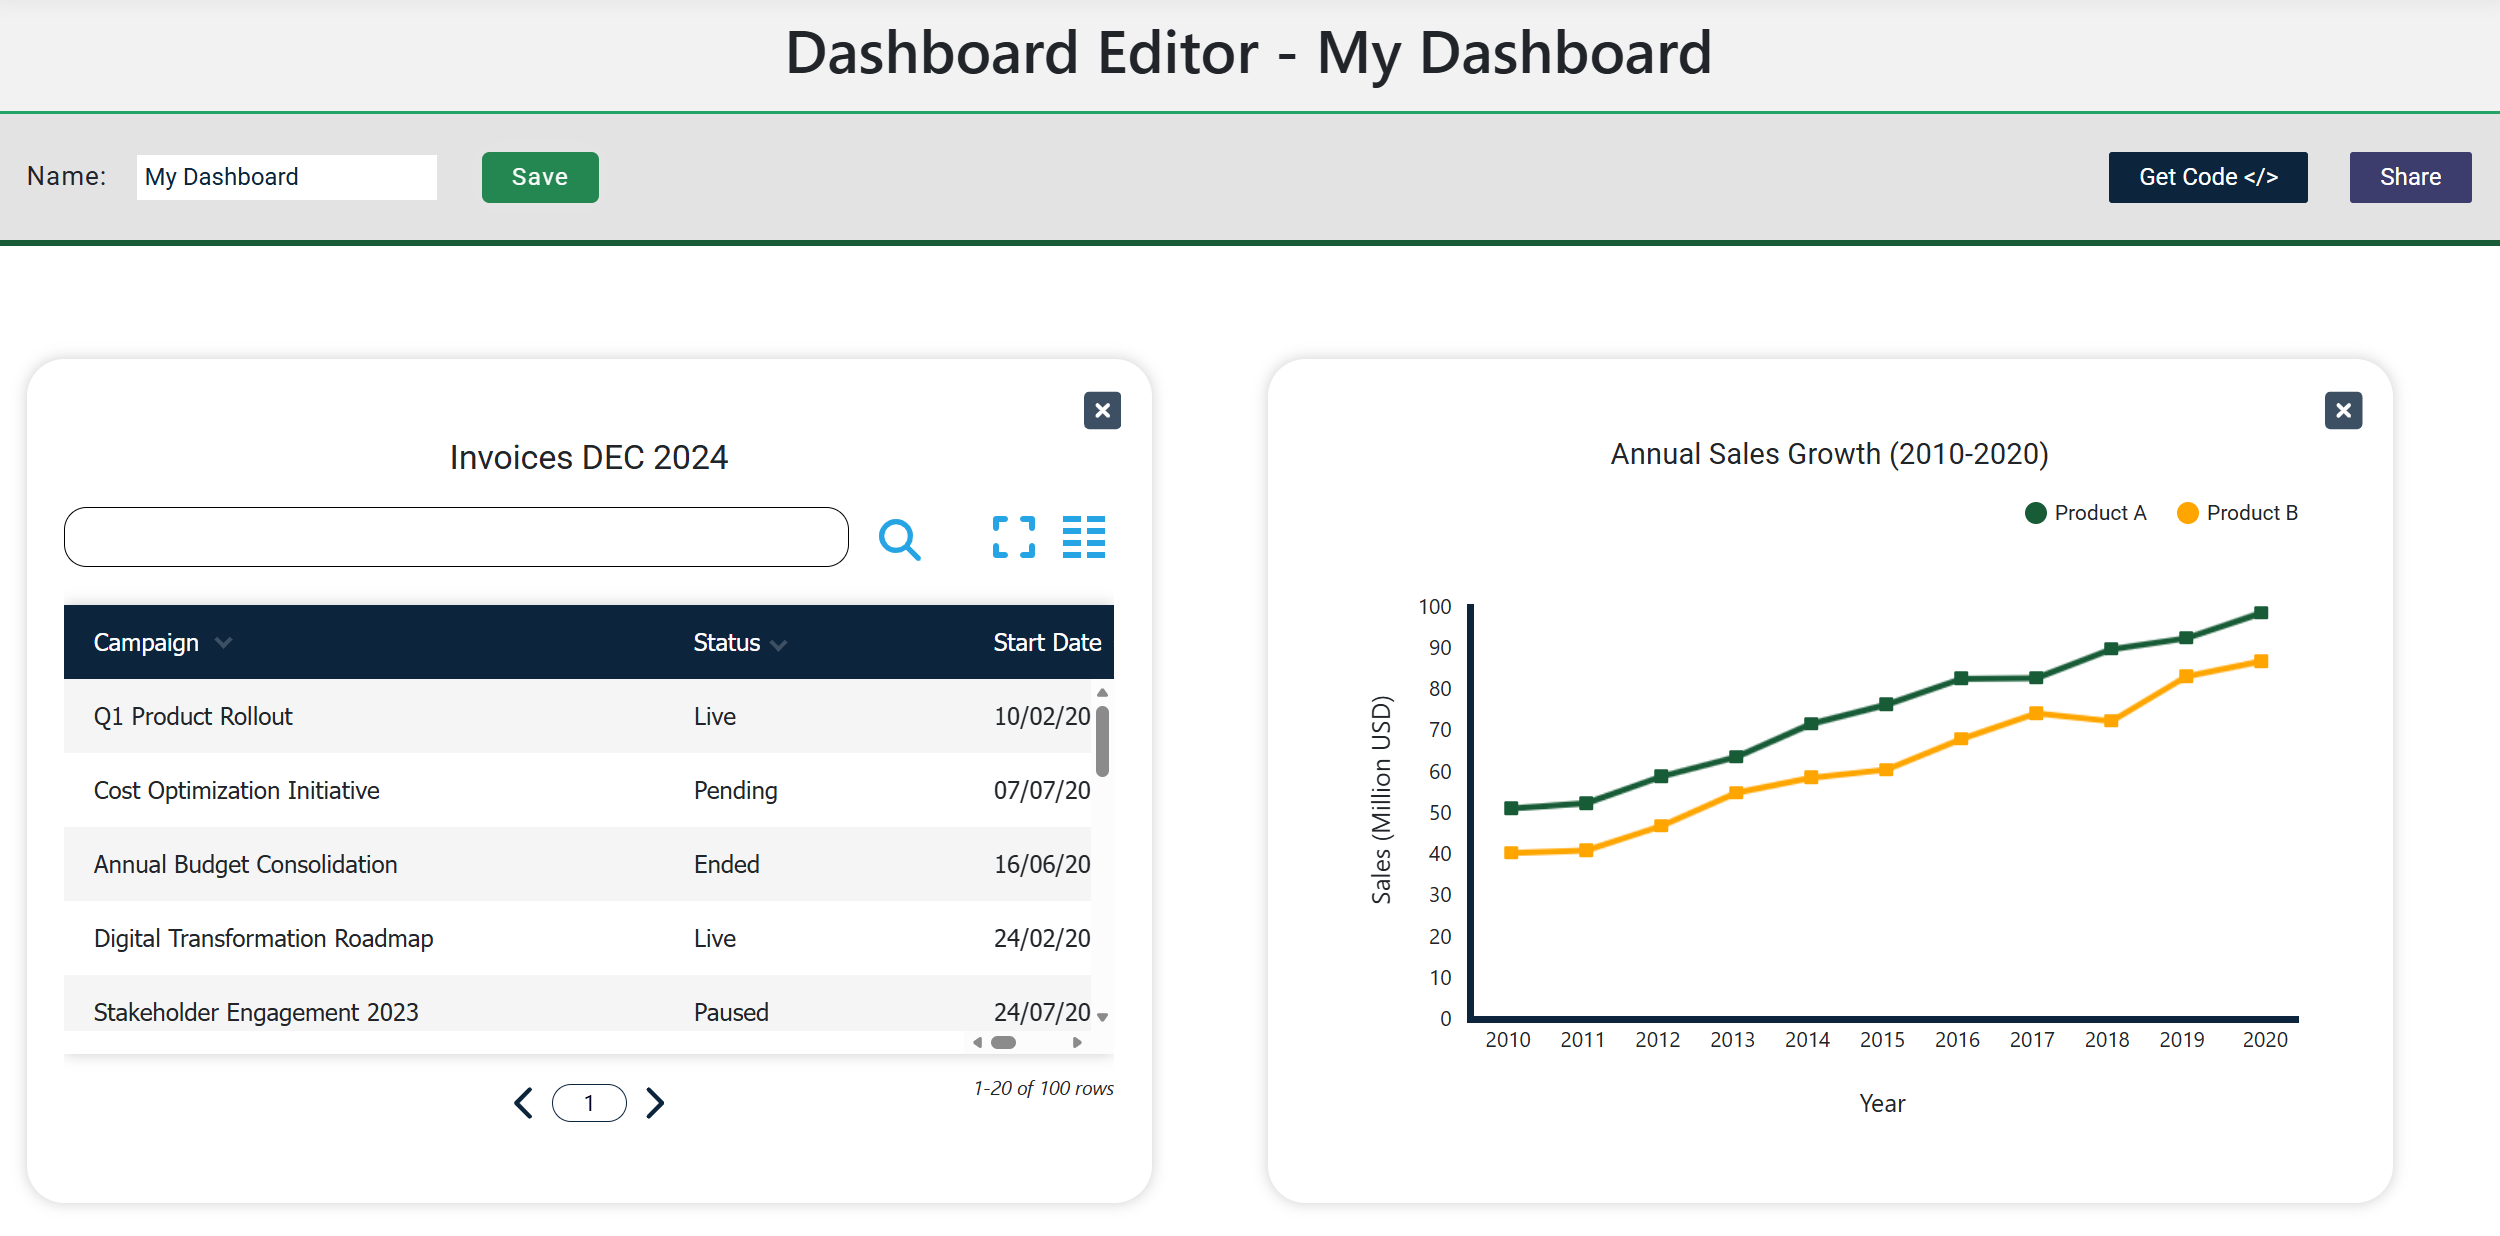Click the dashboard Name input field

click(x=286, y=176)
